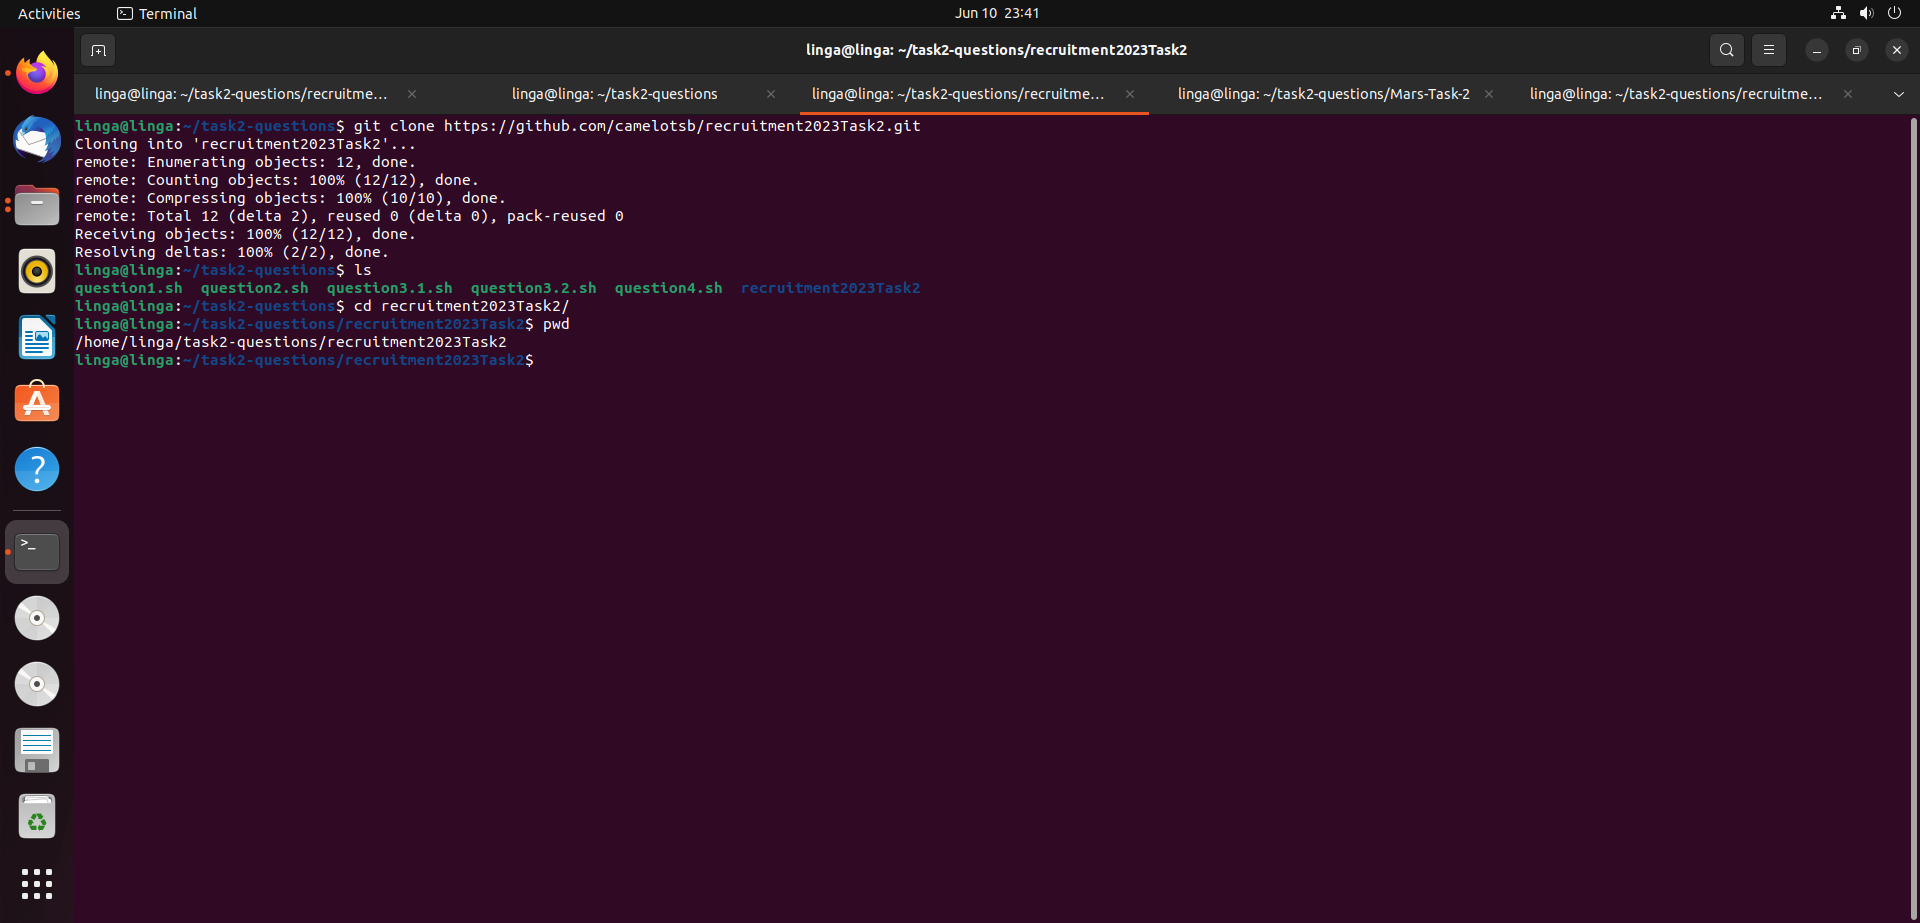Open the Activities overview
Screen dimensions: 1920x923
49,13
